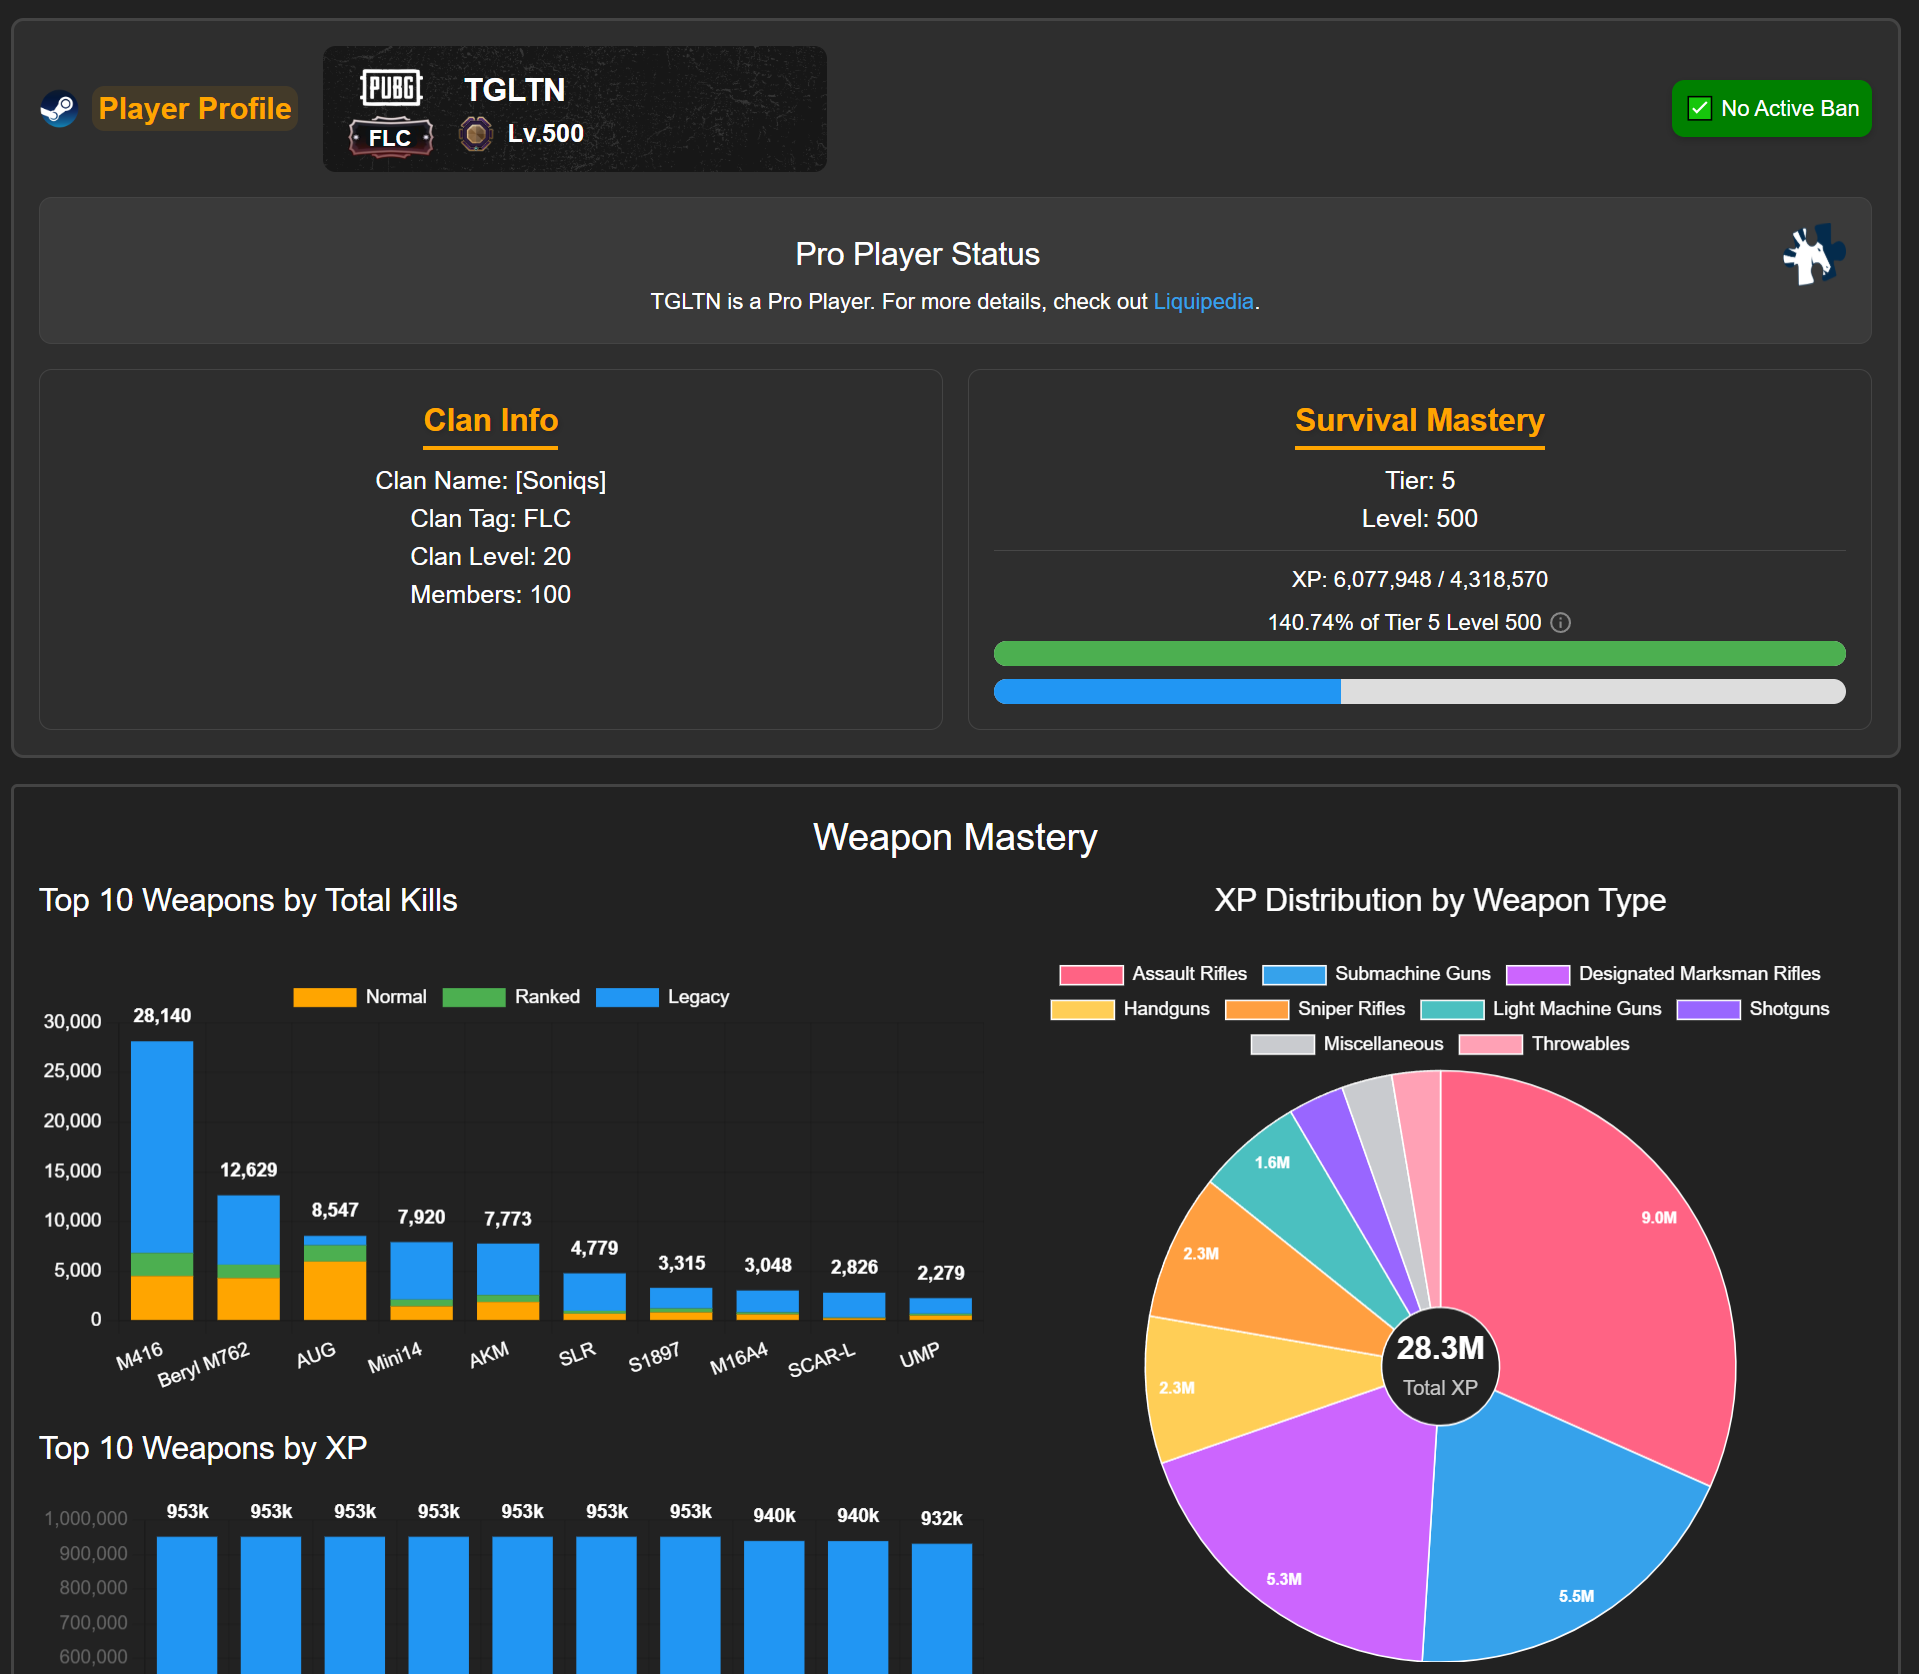The width and height of the screenshot is (1919, 1674).
Task: Click the Steam icon beside Player Profile
Action: click(58, 108)
